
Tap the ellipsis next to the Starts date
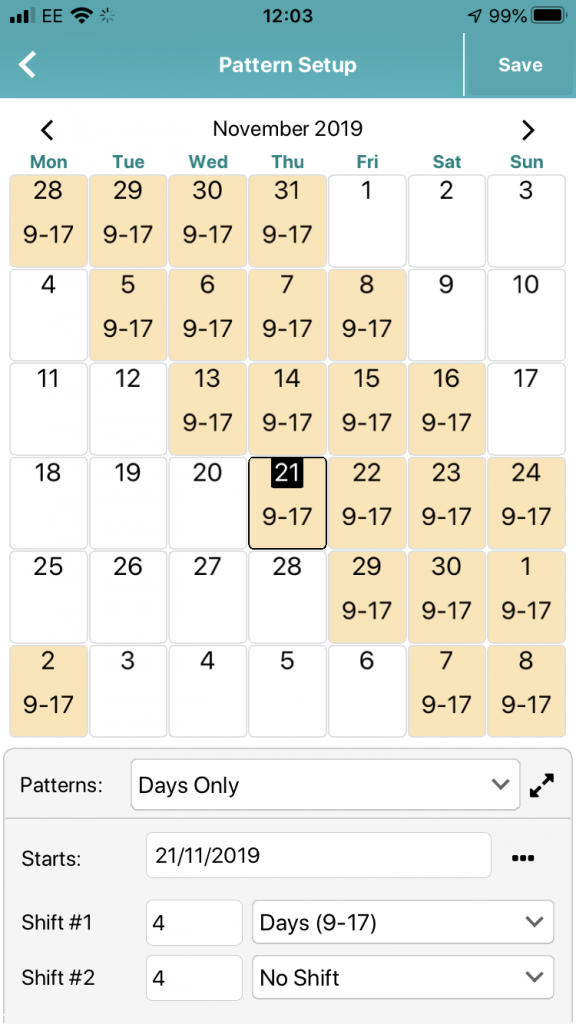(522, 856)
